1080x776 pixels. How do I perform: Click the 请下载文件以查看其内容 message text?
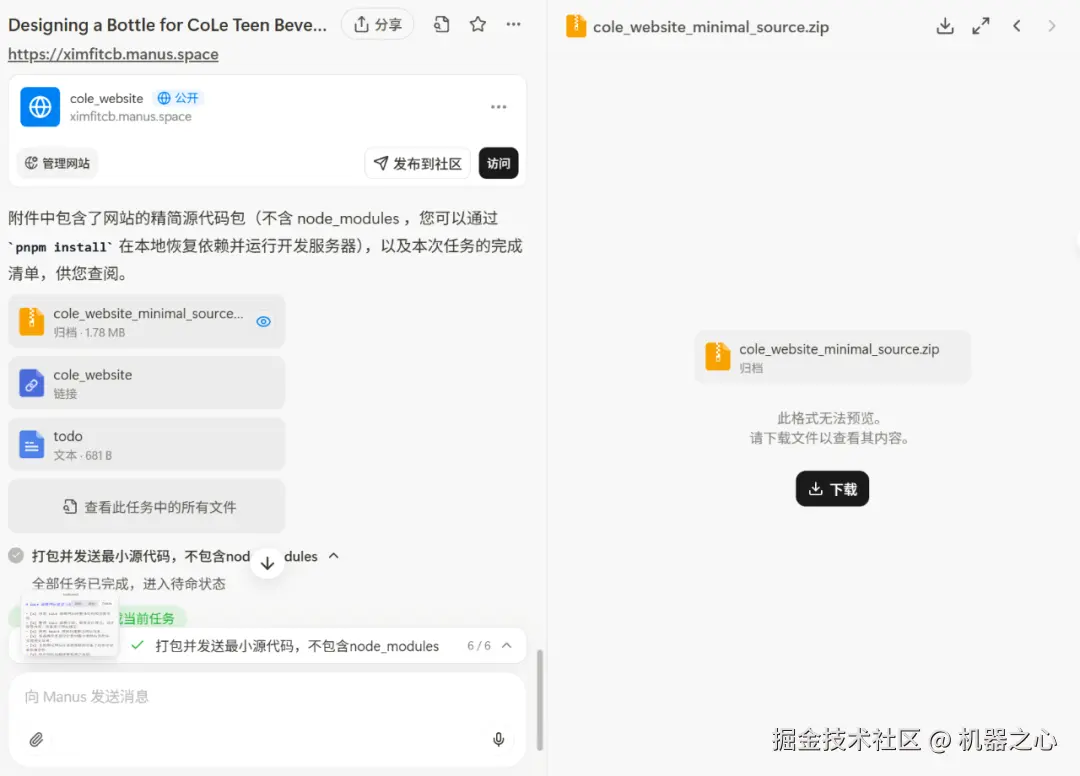coord(829,438)
